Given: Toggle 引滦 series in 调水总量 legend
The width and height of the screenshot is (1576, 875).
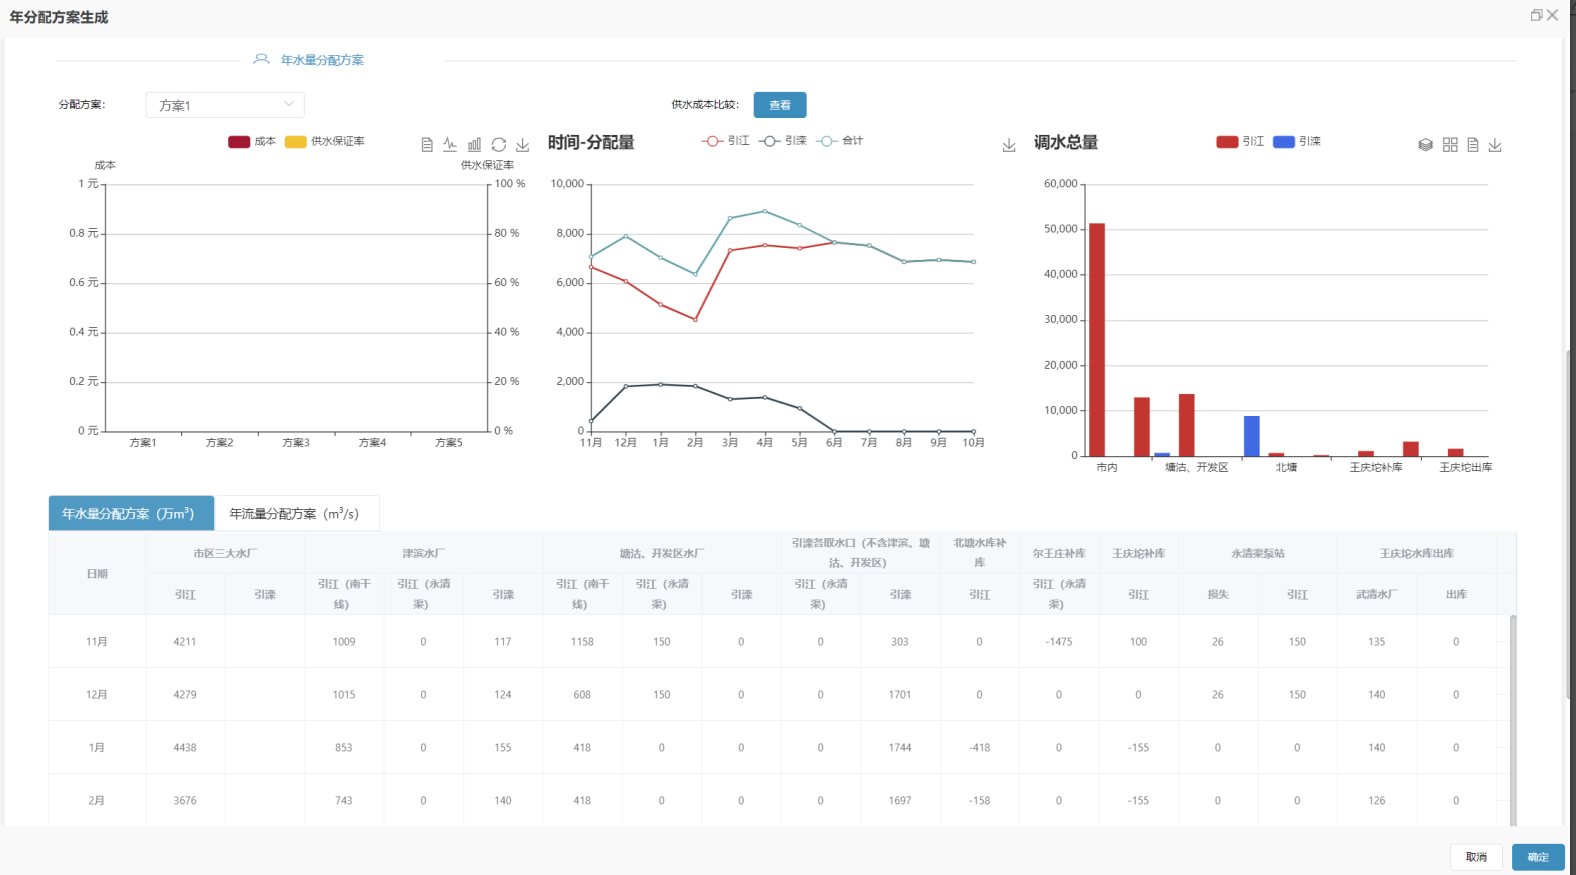Looking at the screenshot, I should pos(1297,141).
